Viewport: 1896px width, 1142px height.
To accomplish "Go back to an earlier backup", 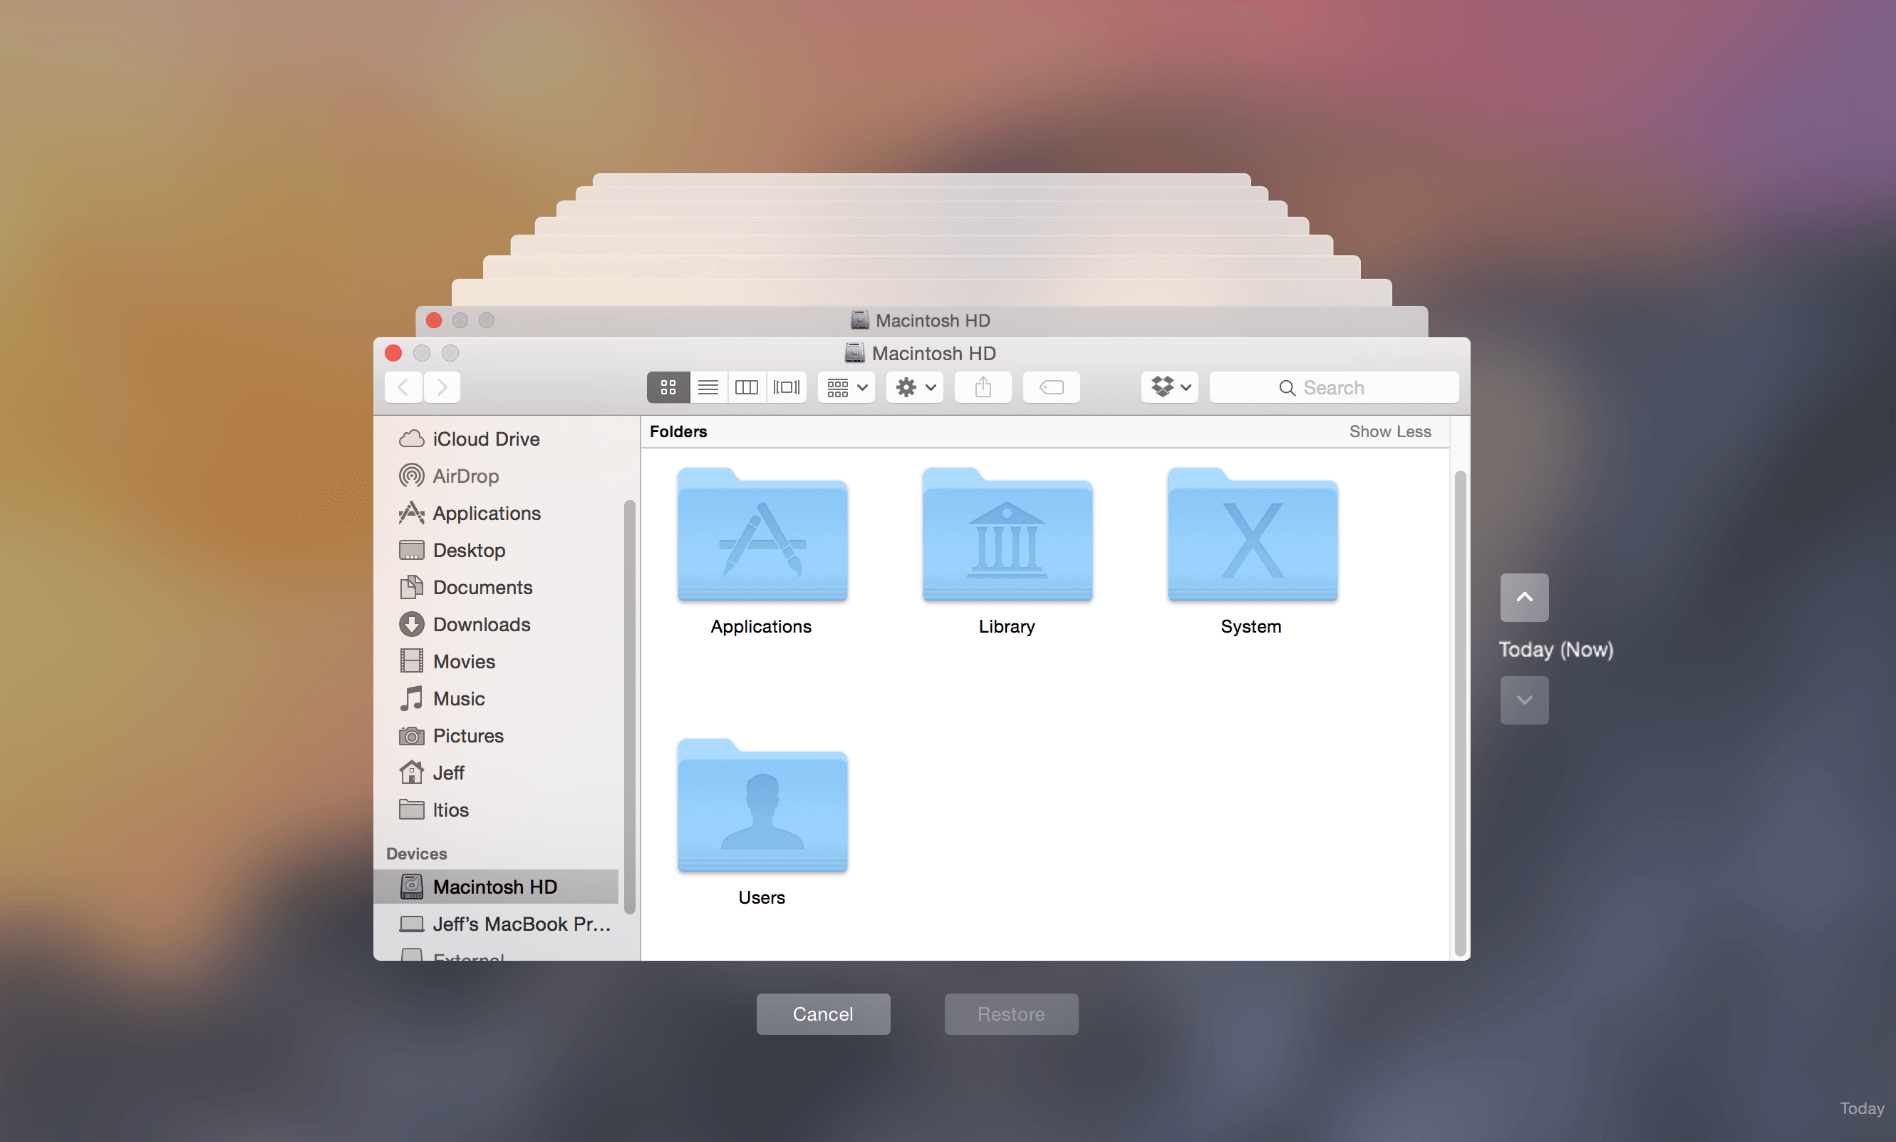I will pos(1524,700).
